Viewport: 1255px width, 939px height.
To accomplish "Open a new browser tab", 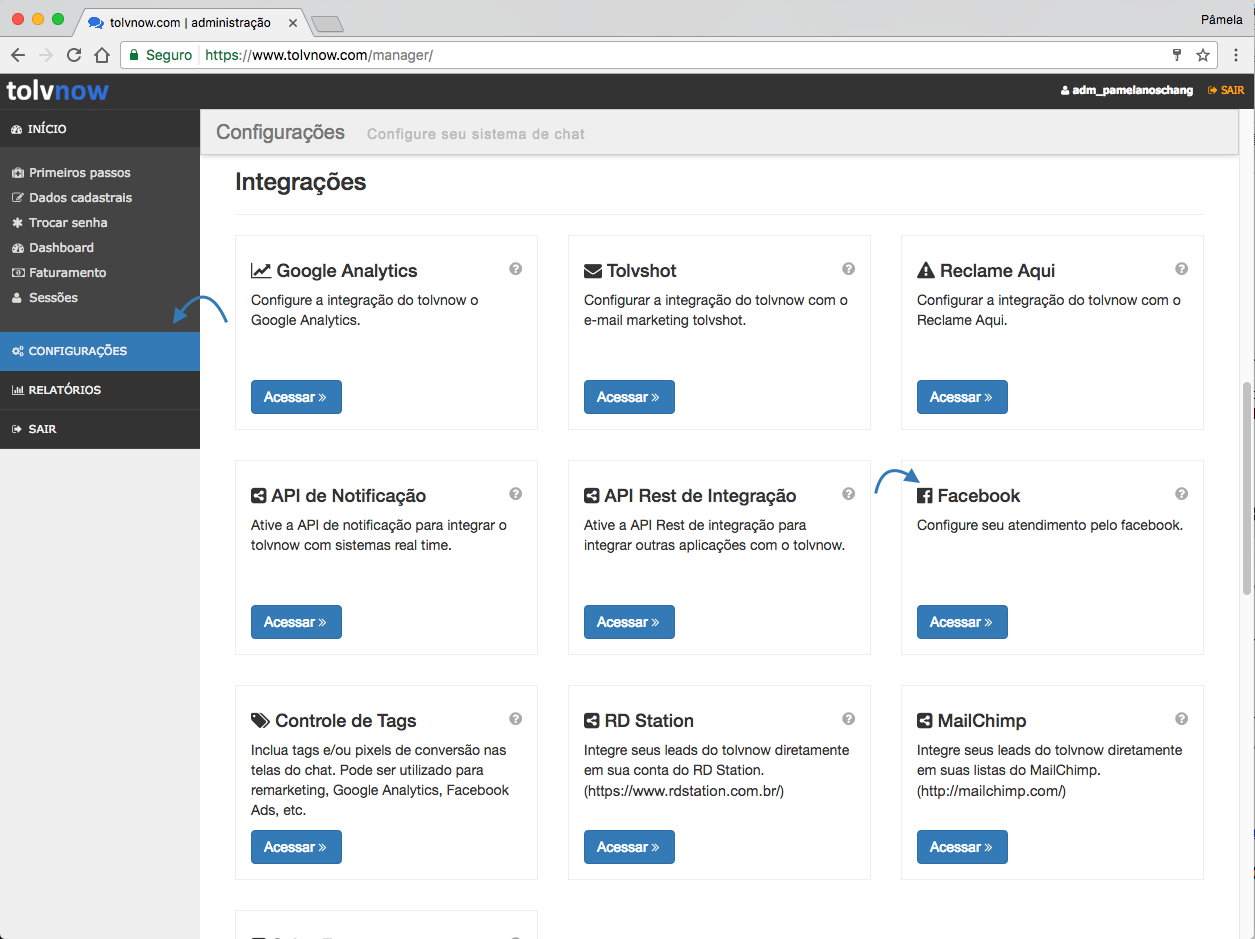I will pos(327,24).
